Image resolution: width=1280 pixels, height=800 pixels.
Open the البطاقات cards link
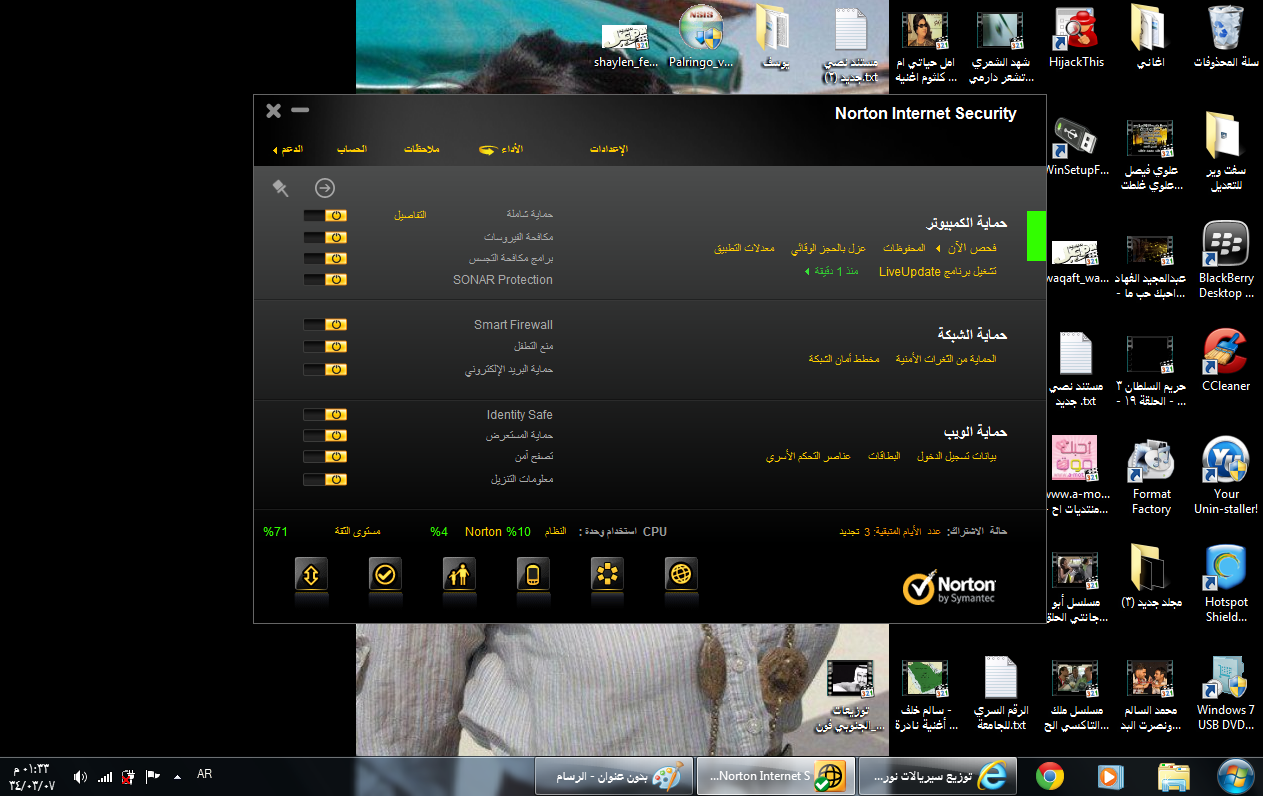884,456
